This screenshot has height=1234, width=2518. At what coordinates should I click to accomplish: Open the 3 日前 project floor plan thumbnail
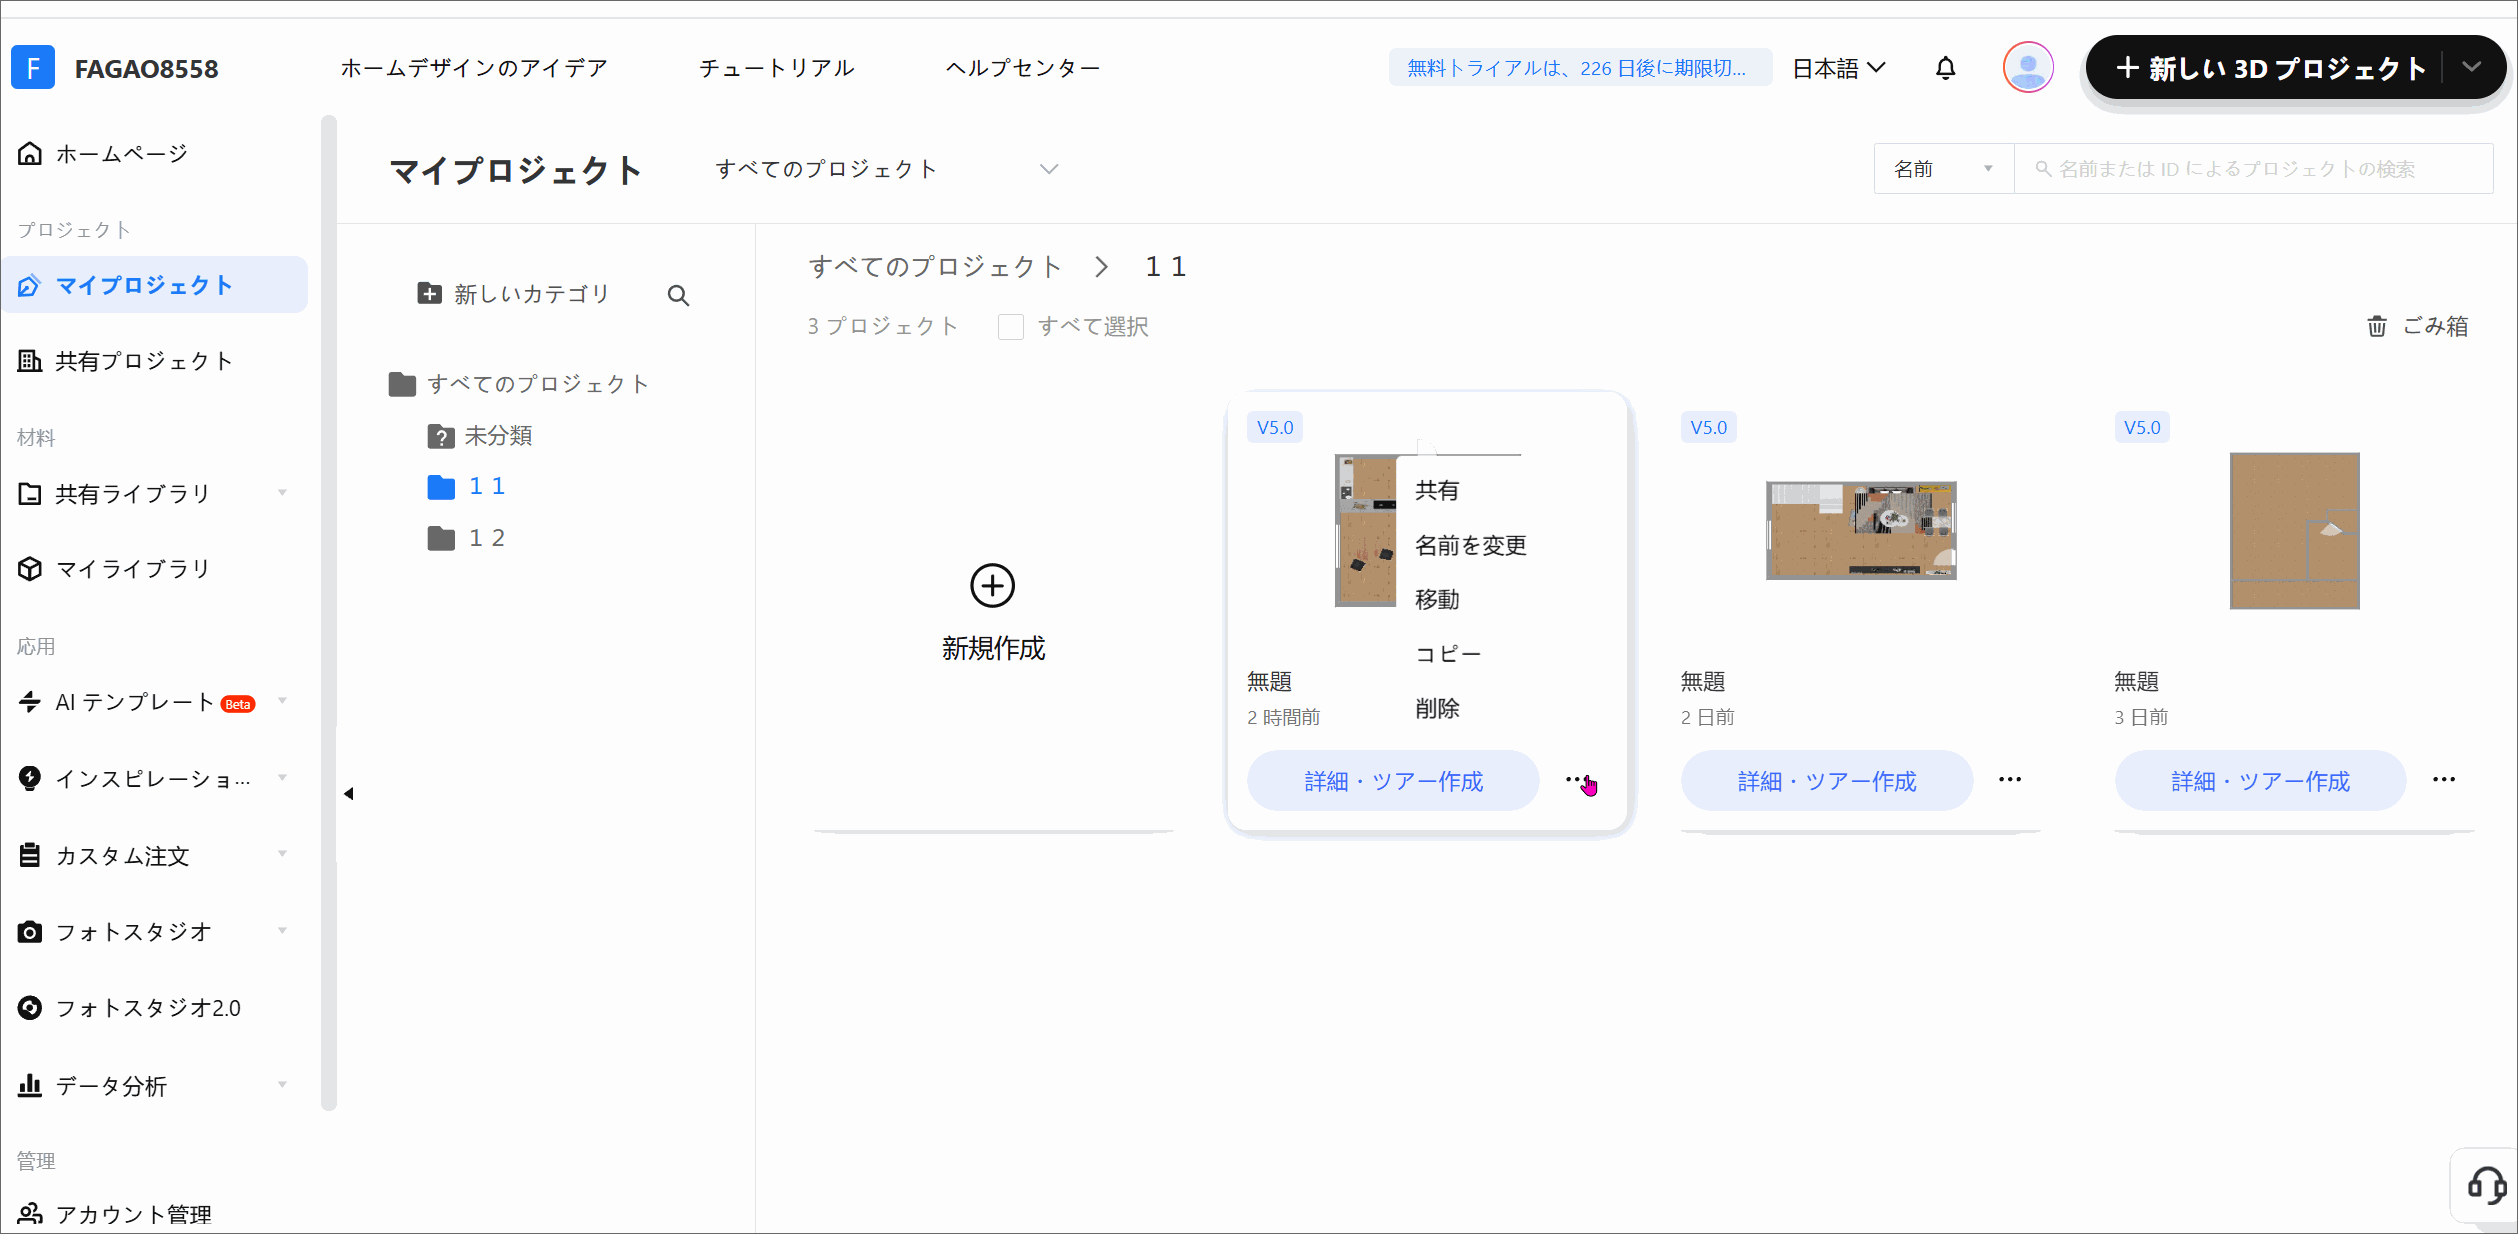(x=2294, y=530)
